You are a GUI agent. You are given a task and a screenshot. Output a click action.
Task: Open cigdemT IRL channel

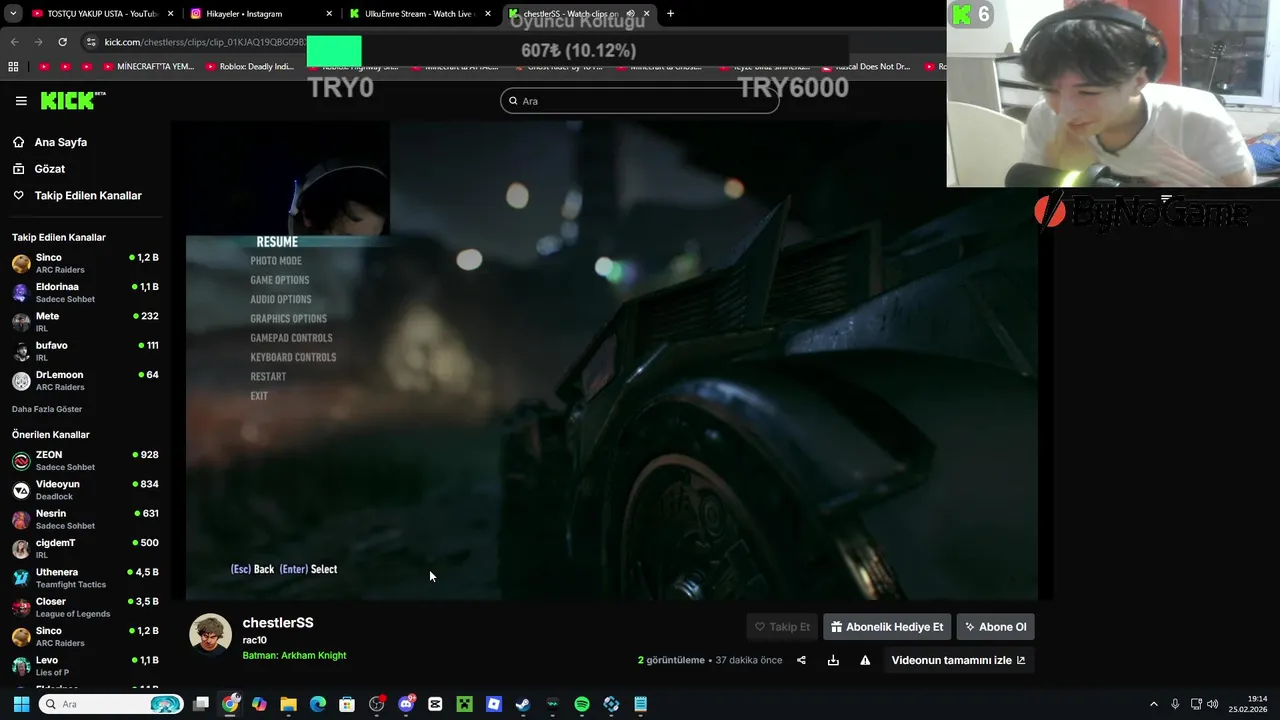85,548
